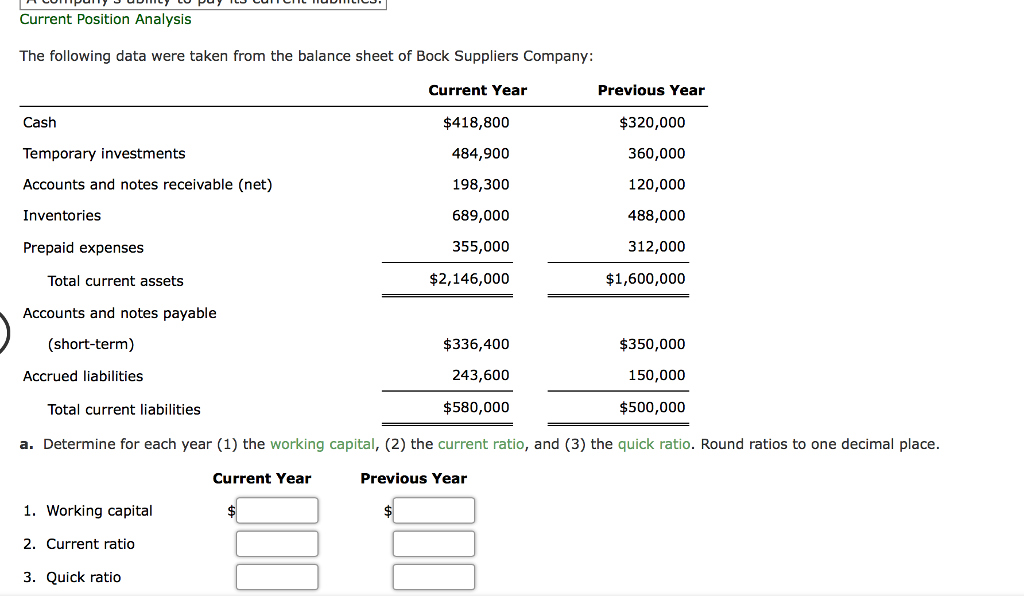The image size is (1024, 596).
Task: Click the Total current liabilities value $580,000
Action: (x=477, y=407)
